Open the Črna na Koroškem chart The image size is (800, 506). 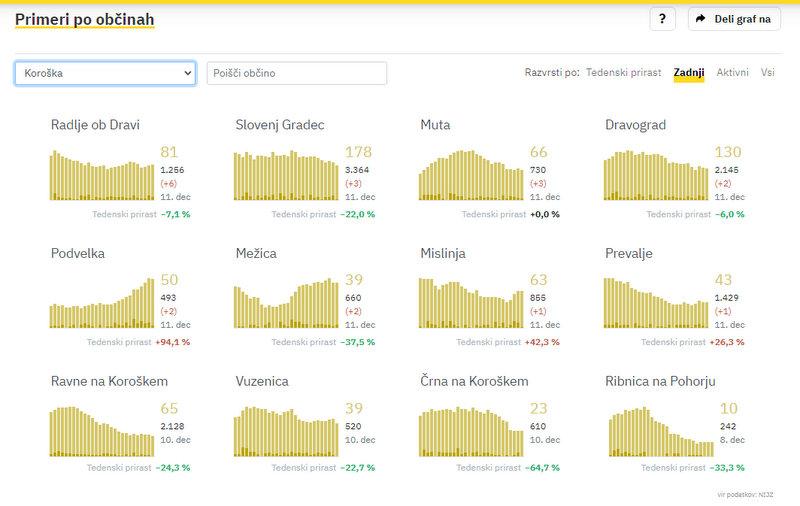(x=471, y=432)
